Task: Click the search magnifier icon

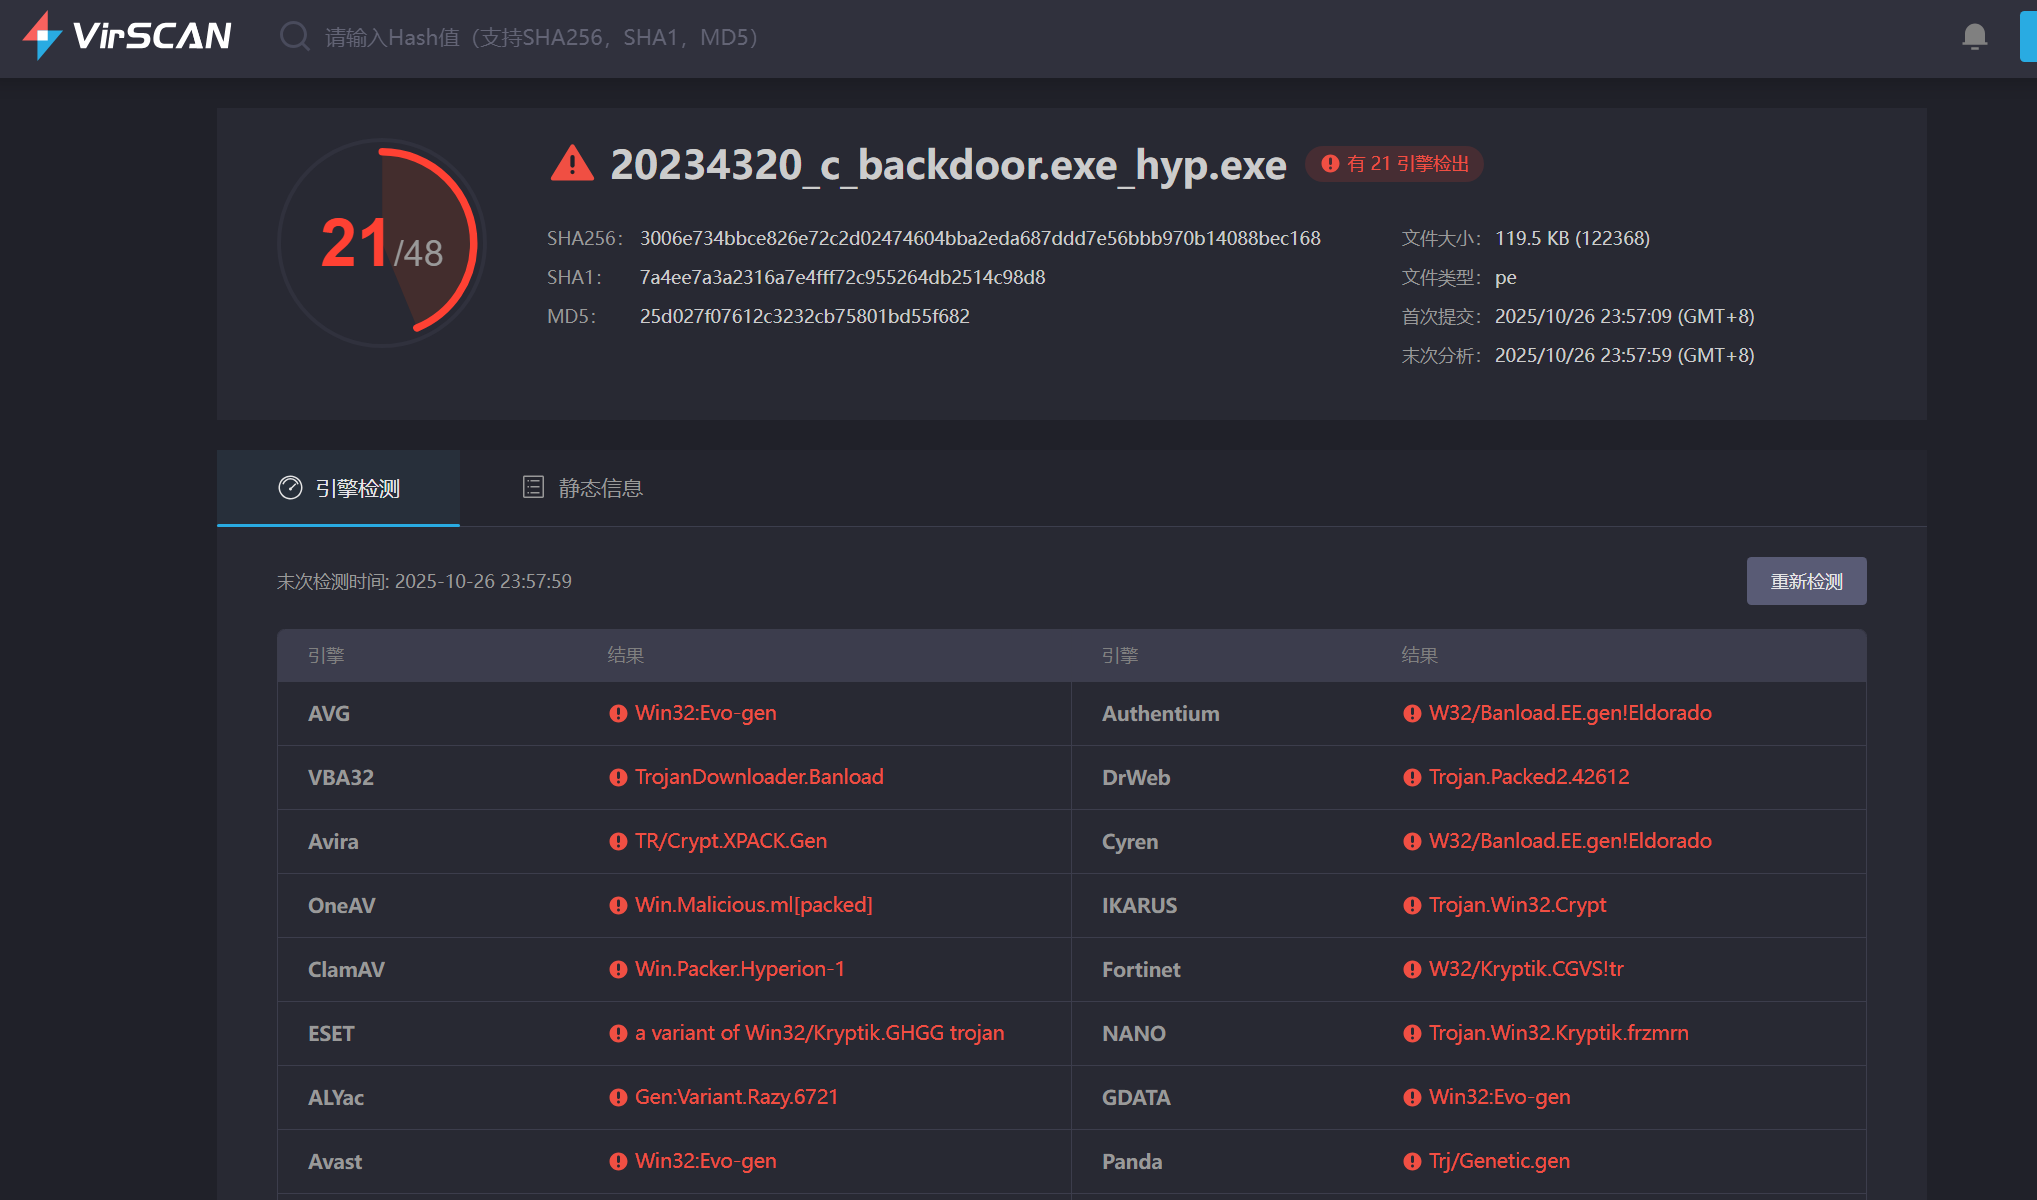Action: point(294,37)
